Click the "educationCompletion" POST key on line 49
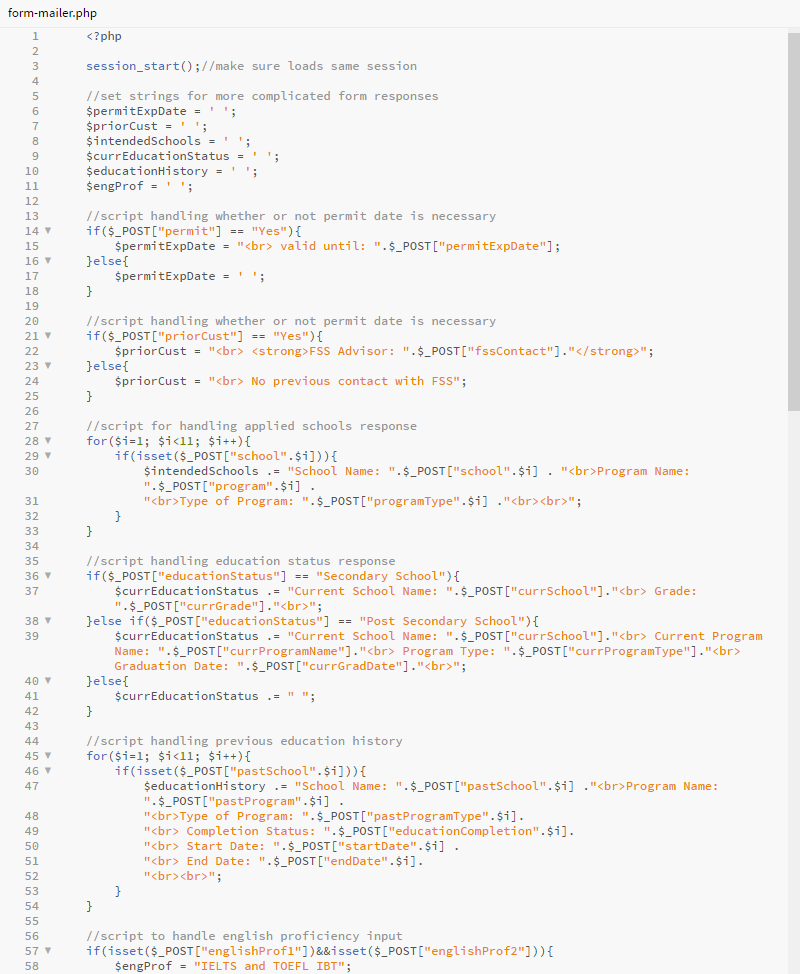The image size is (800, 974). point(464,831)
